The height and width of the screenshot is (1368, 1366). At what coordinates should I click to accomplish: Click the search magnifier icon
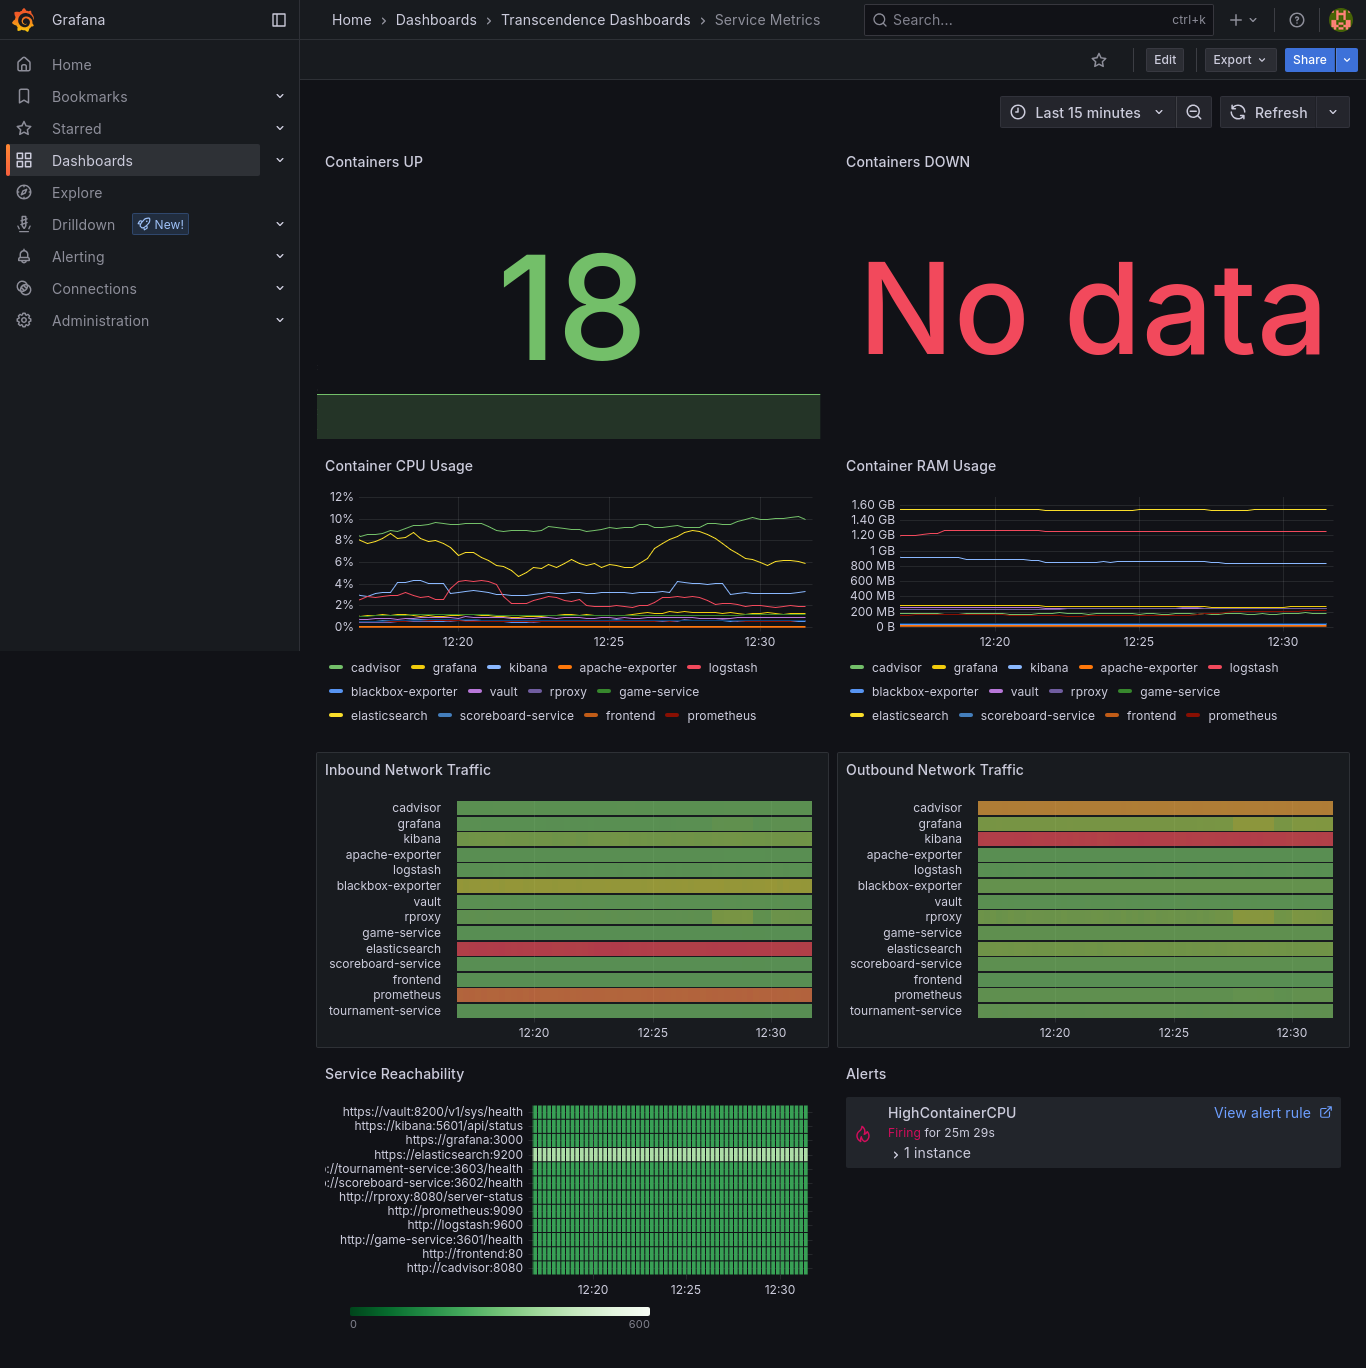tap(879, 20)
